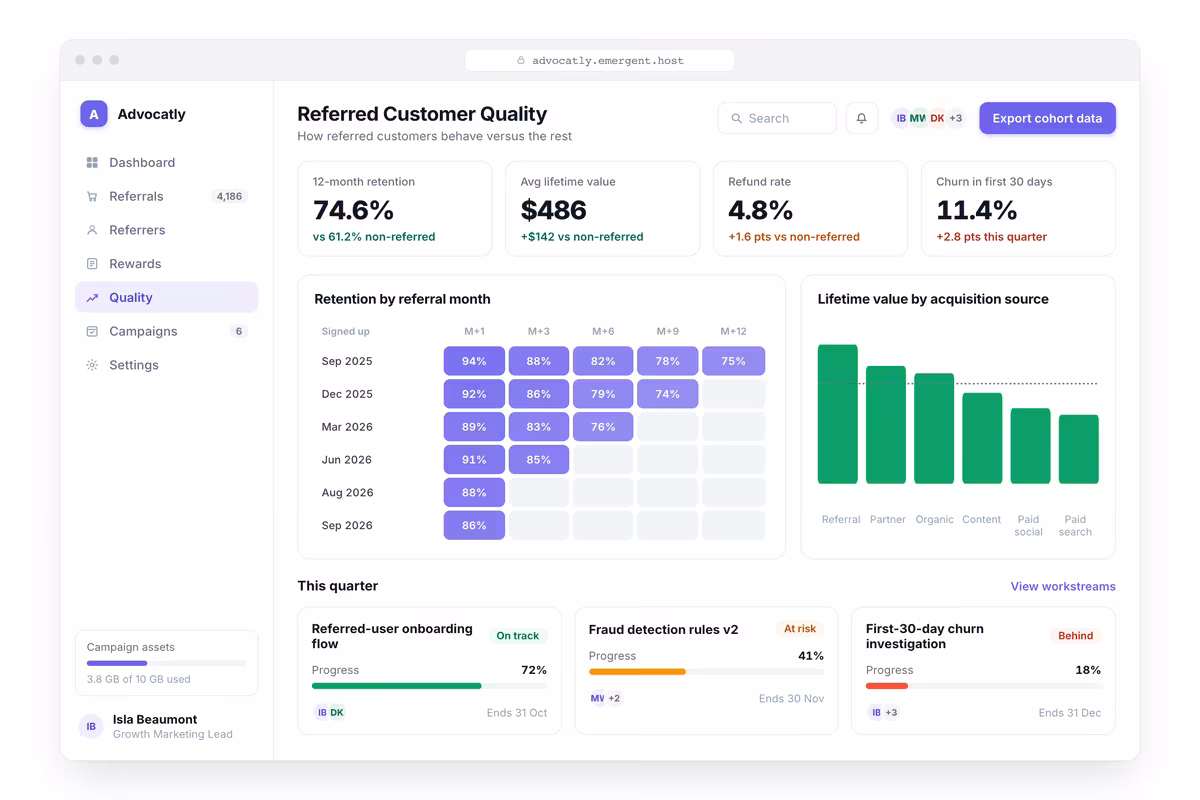Click the Fraud detection 41% progress bar
Image resolution: width=1200 pixels, height=800 pixels.
coord(706,672)
